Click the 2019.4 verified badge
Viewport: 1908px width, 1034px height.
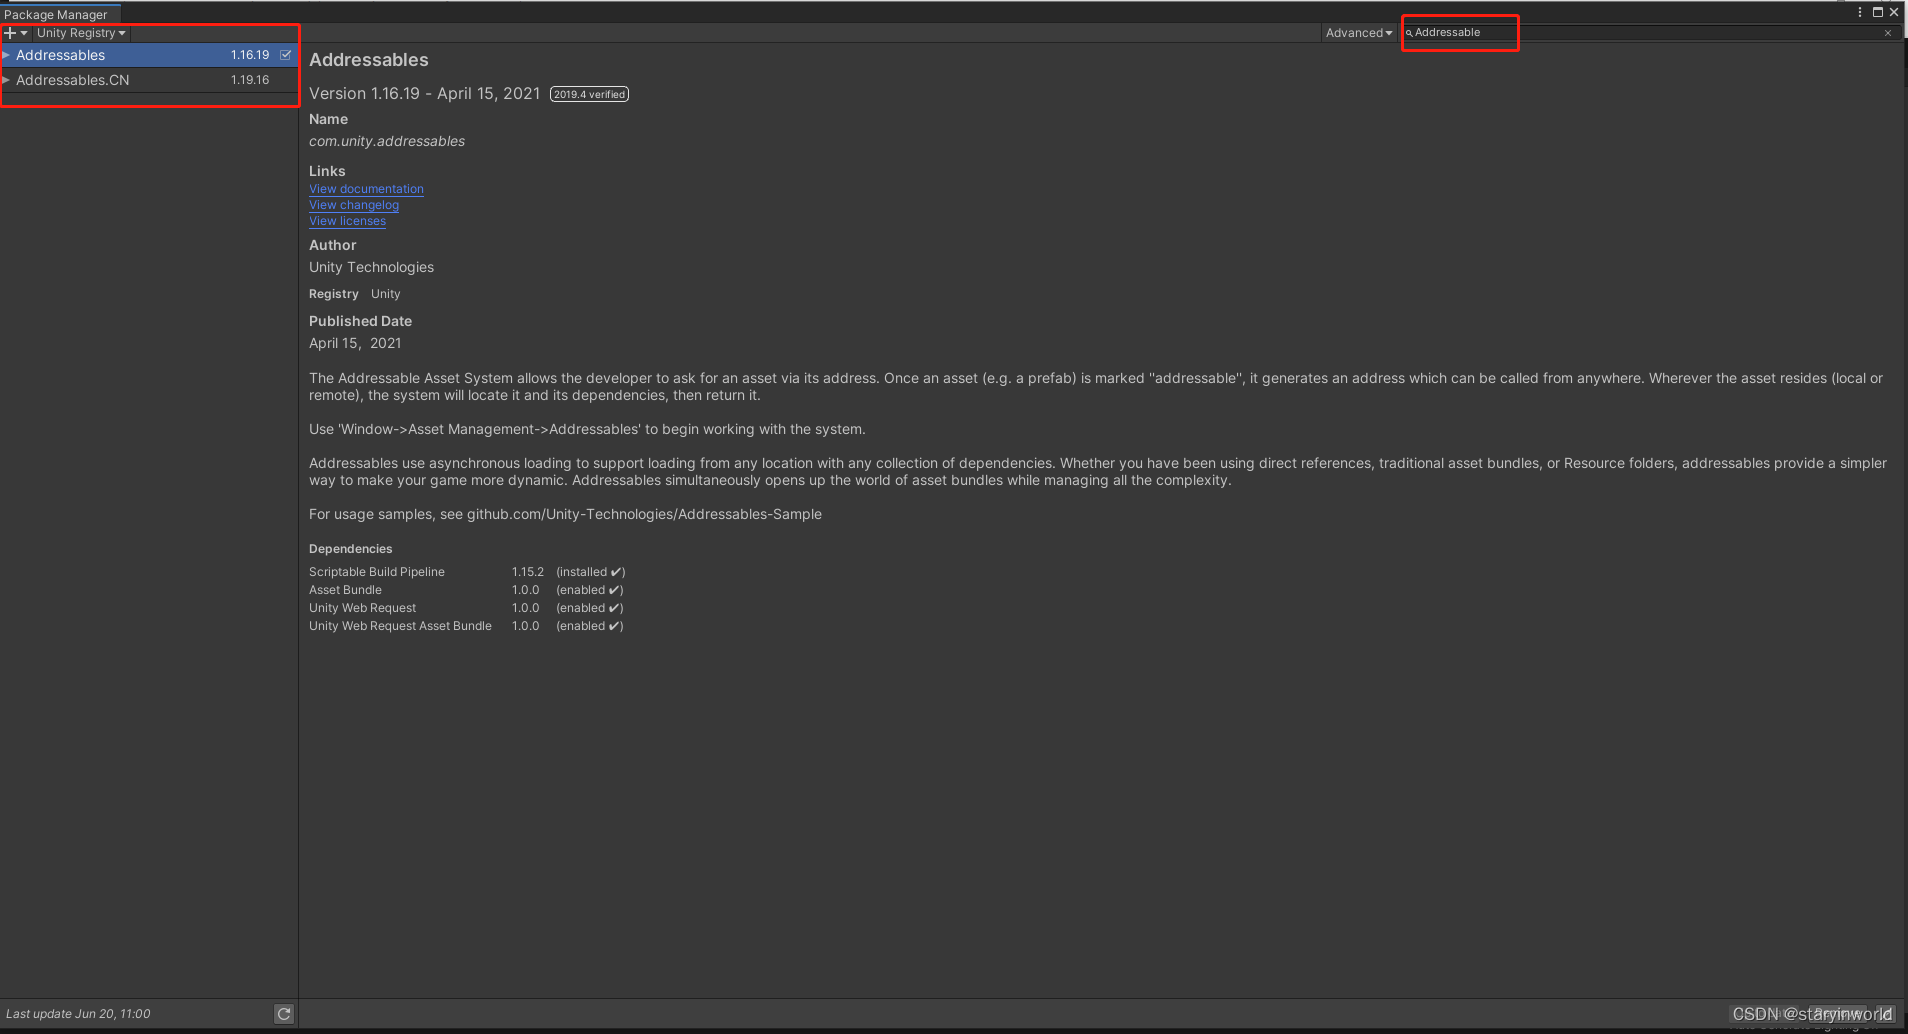[589, 94]
